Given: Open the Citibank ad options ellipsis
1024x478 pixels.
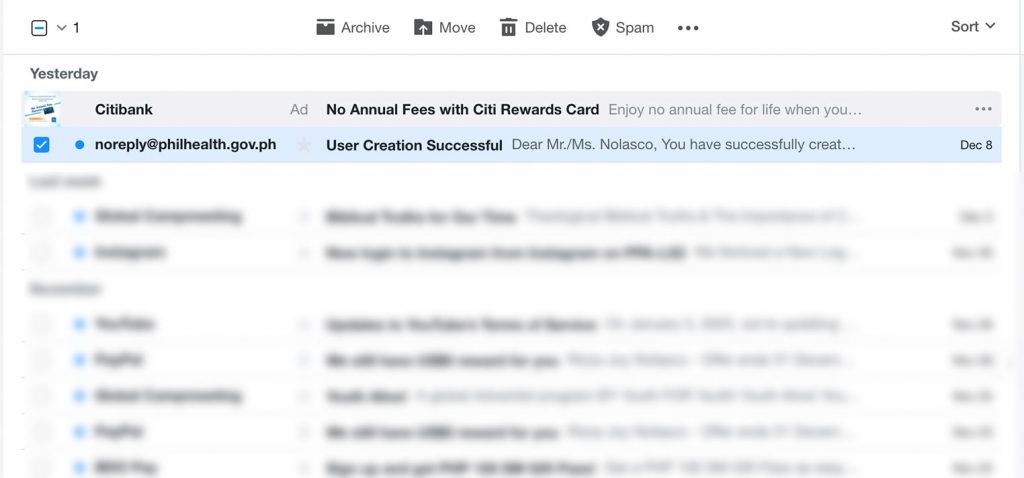Looking at the screenshot, I should click(984, 109).
